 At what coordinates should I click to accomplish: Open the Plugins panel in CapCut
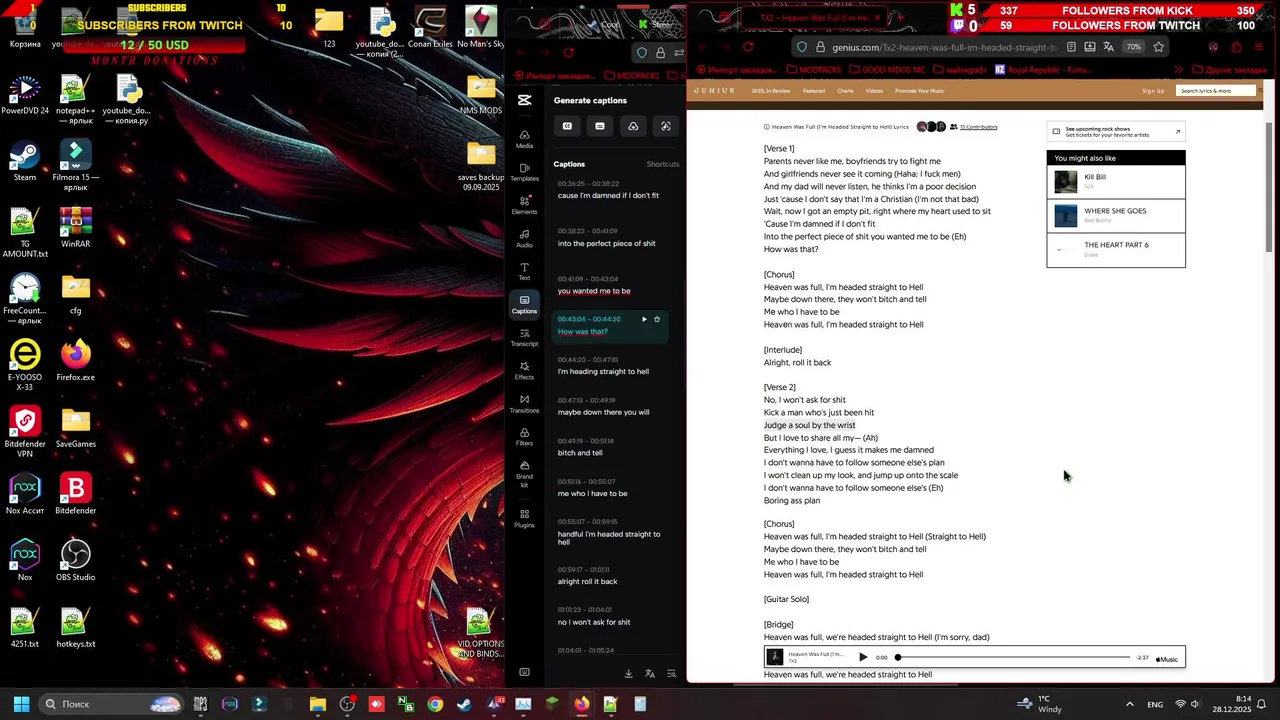click(x=524, y=518)
